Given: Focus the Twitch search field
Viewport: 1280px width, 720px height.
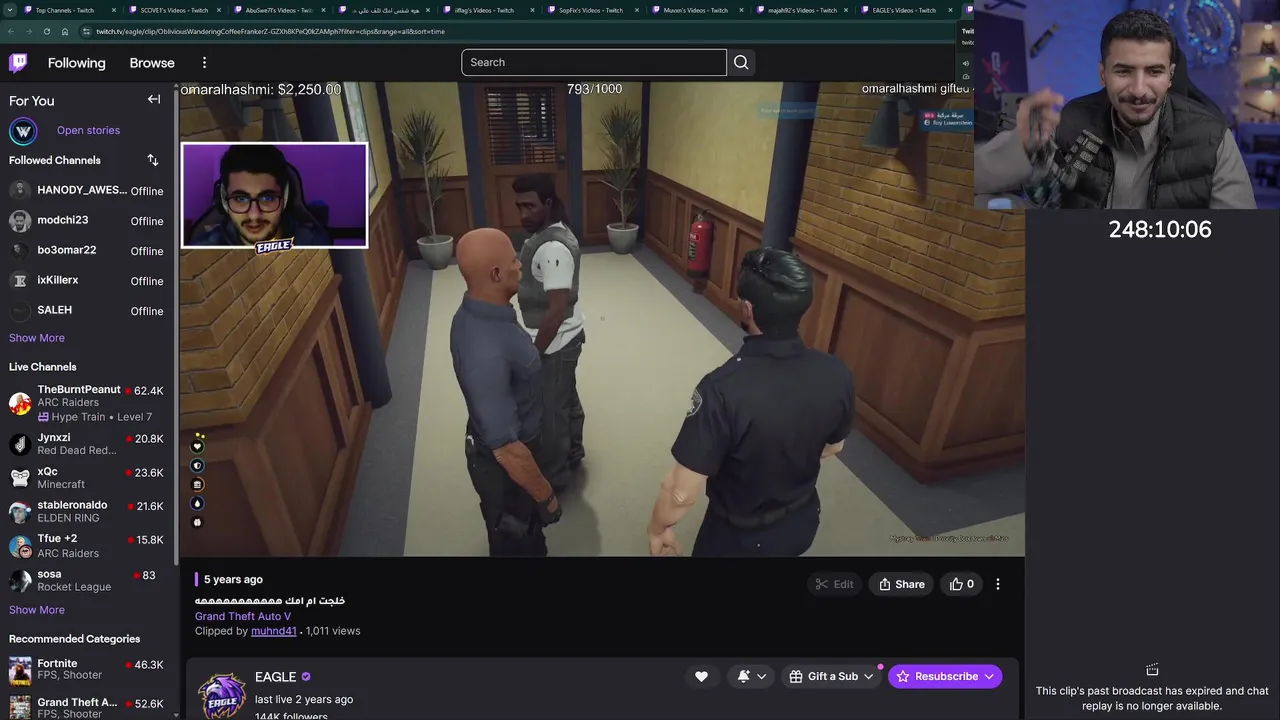Looking at the screenshot, I should [x=594, y=62].
